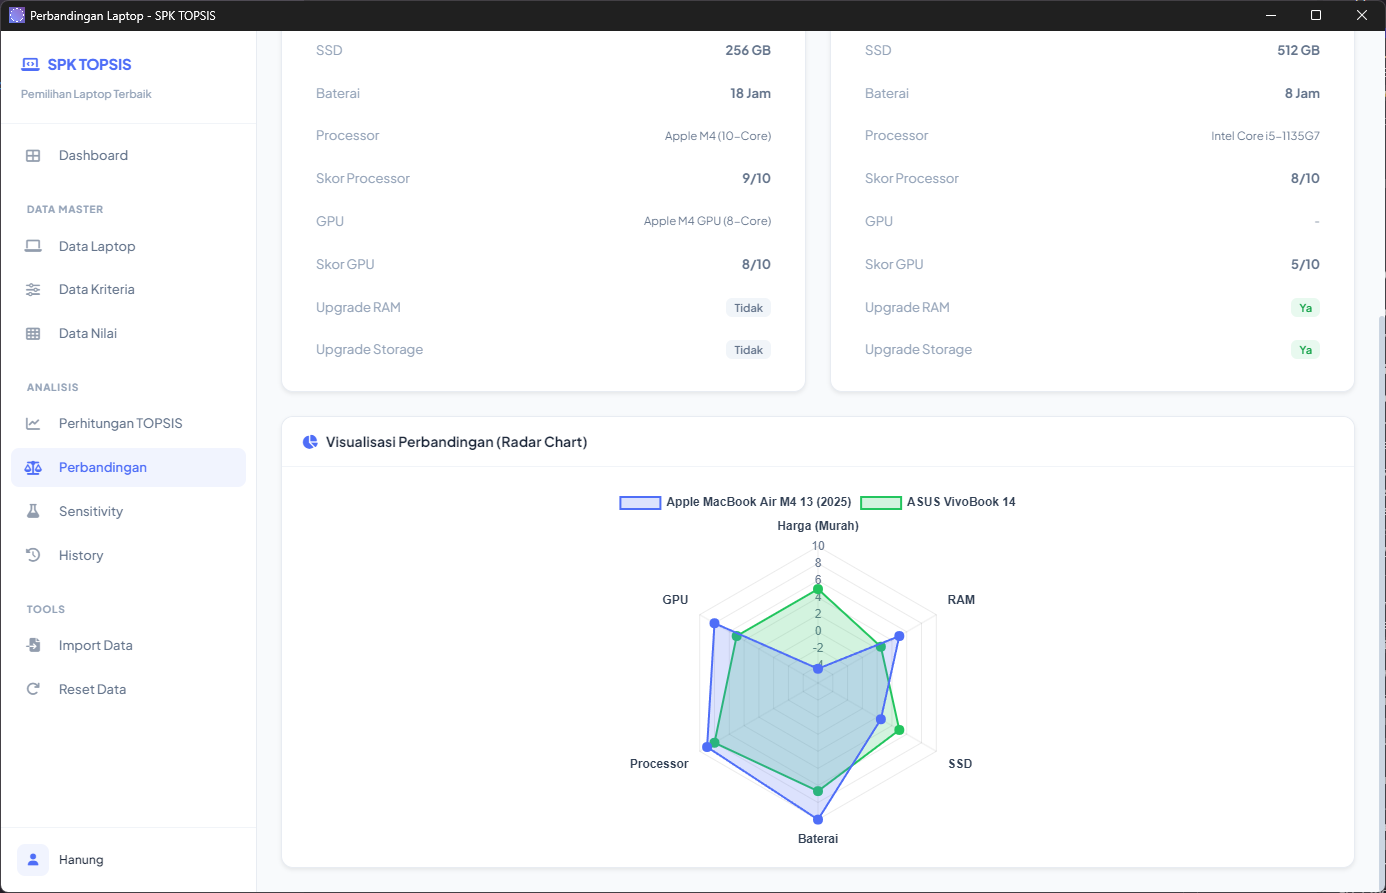Close the Perbandingan Laptop window
Viewport: 1386px width, 893px height.
(x=1362, y=15)
